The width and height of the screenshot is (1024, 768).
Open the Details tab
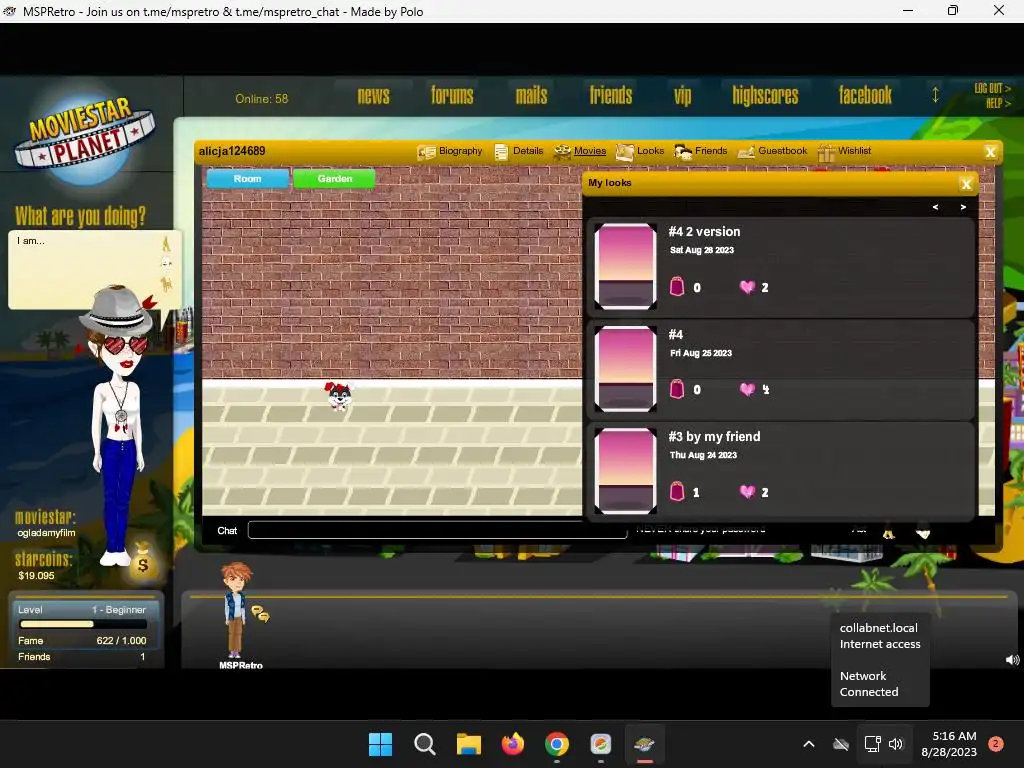pyautogui.click(x=519, y=152)
